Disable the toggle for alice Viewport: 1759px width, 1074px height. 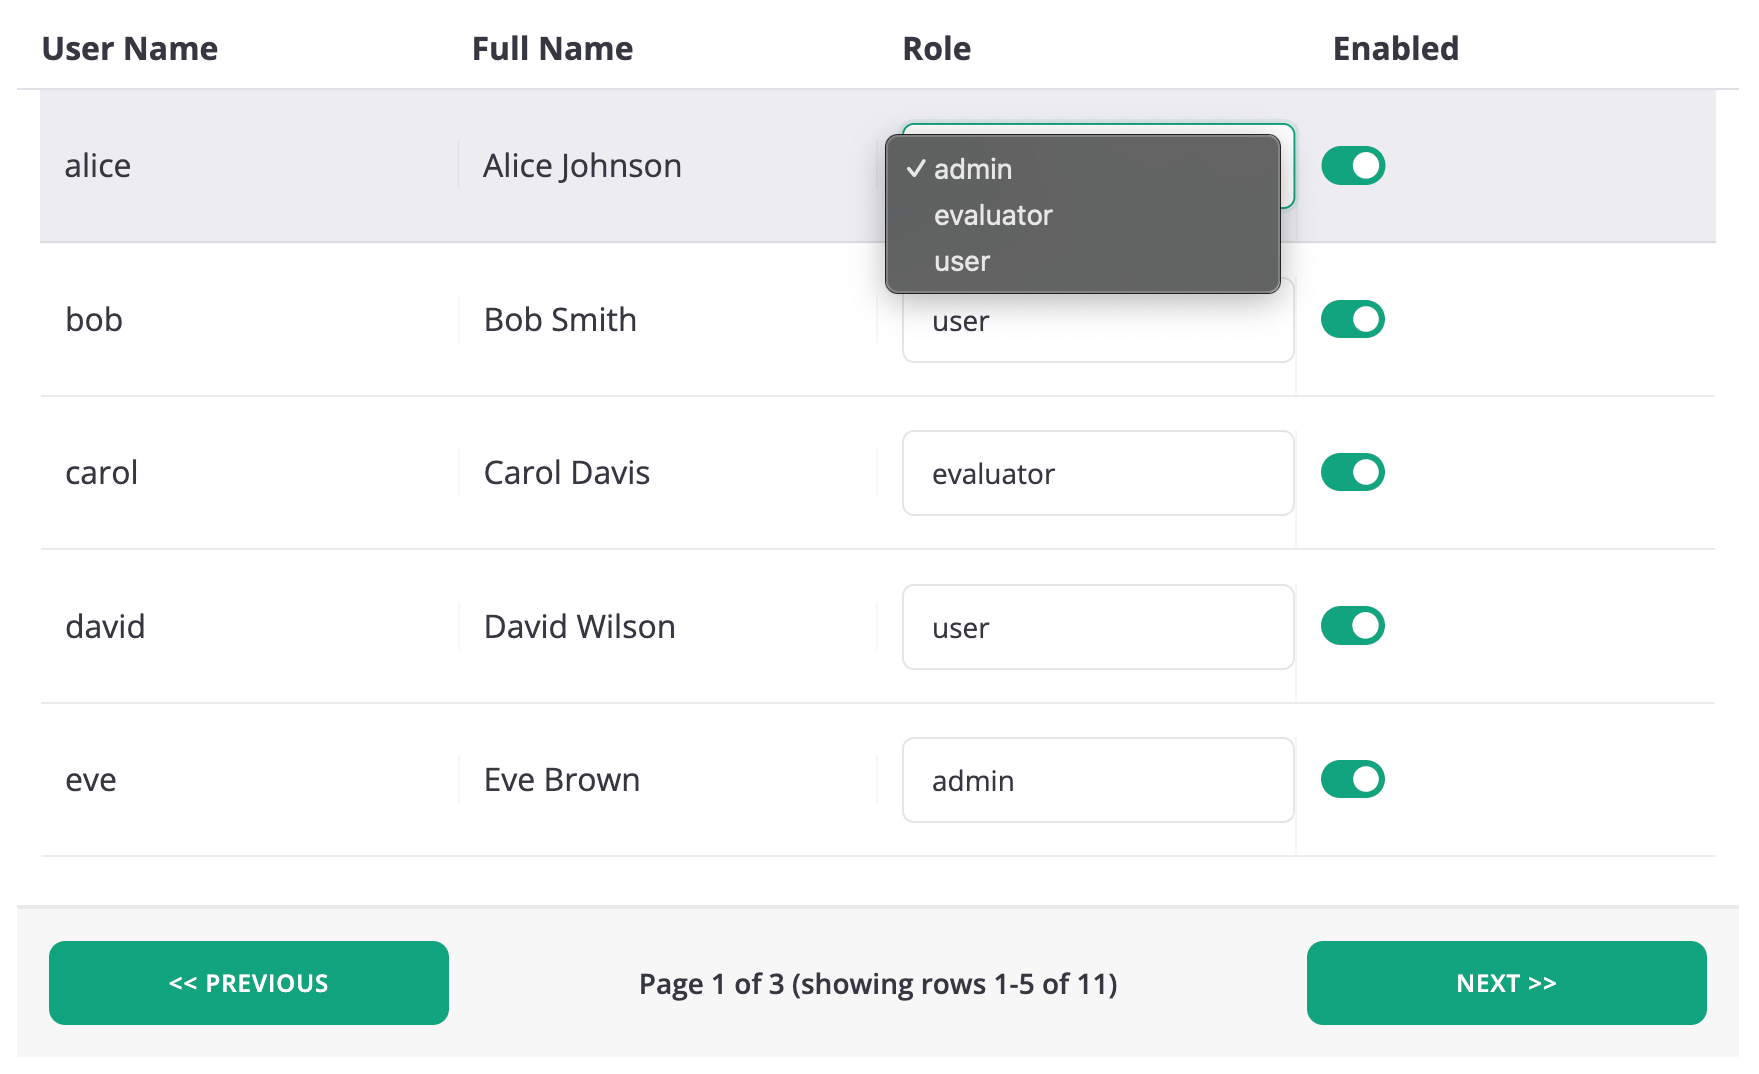pyautogui.click(x=1353, y=166)
